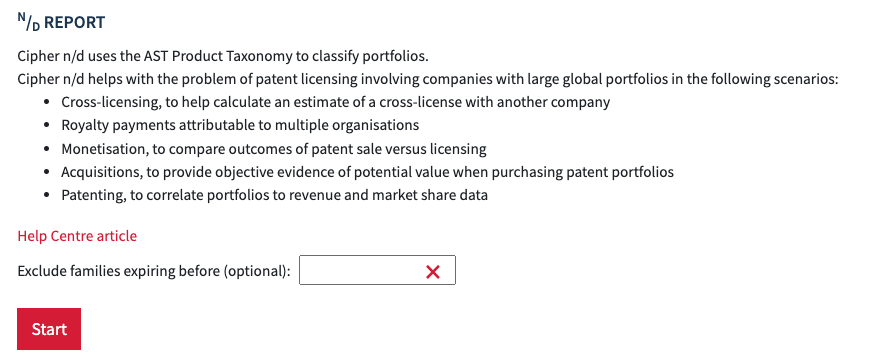The width and height of the screenshot is (885, 363).
Task: Focus the exclude families expiry date field
Action: 377,270
